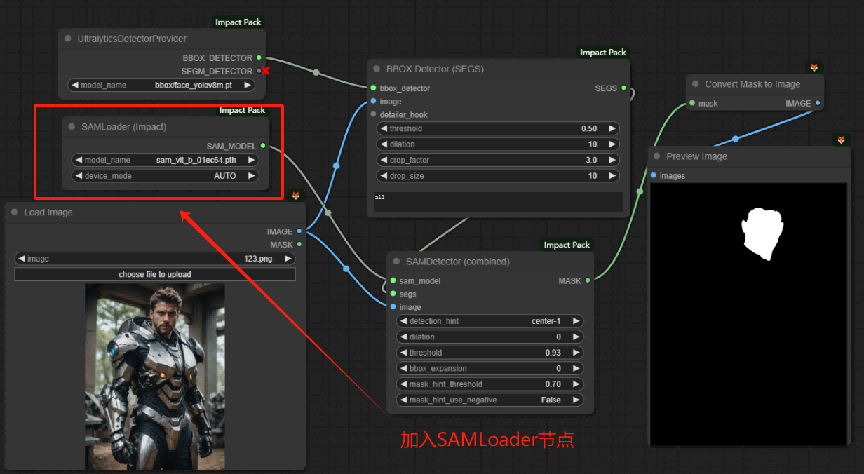Click choose file to upload button

[154, 274]
